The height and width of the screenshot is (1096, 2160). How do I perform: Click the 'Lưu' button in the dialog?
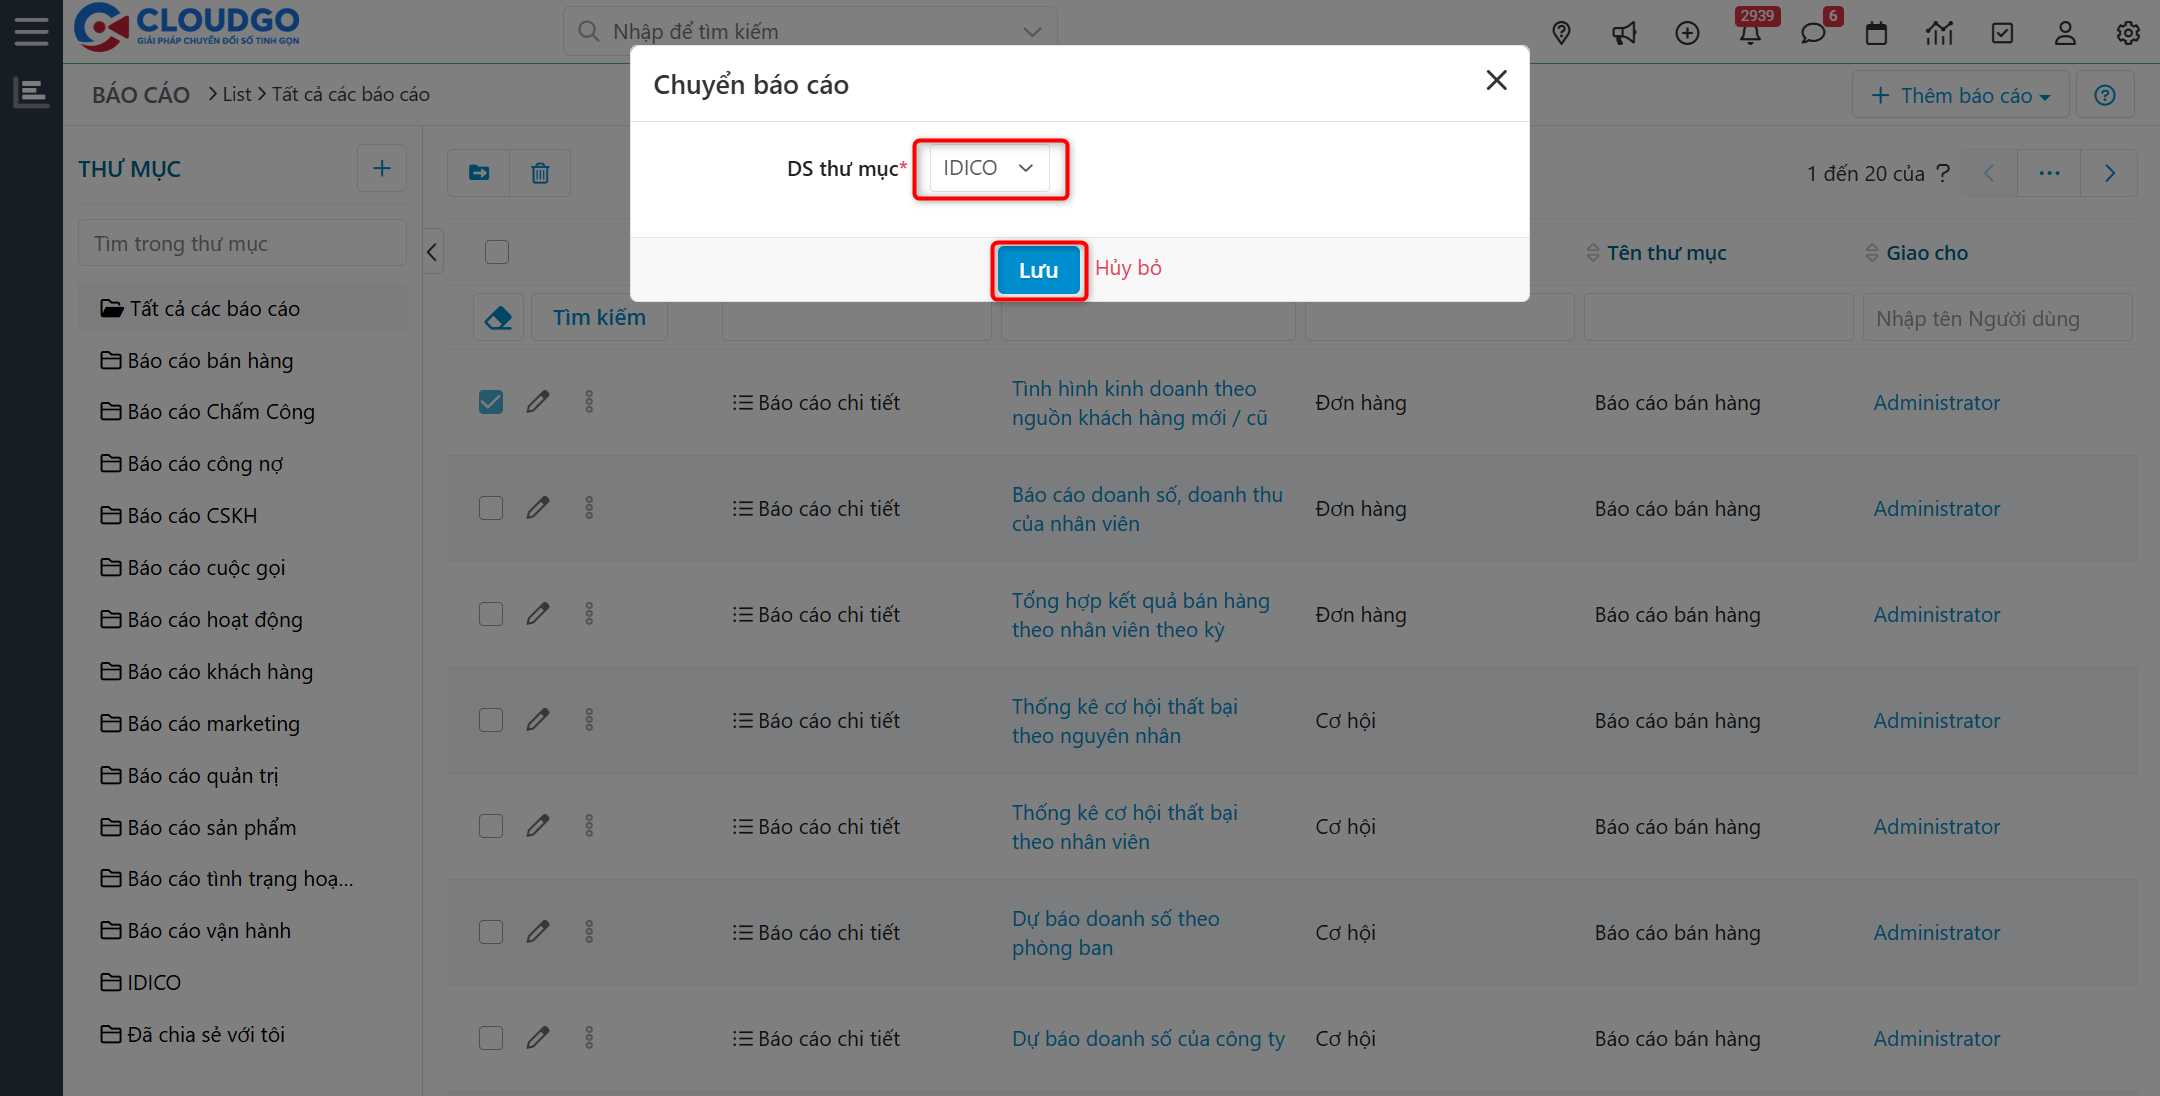pos(1038,270)
